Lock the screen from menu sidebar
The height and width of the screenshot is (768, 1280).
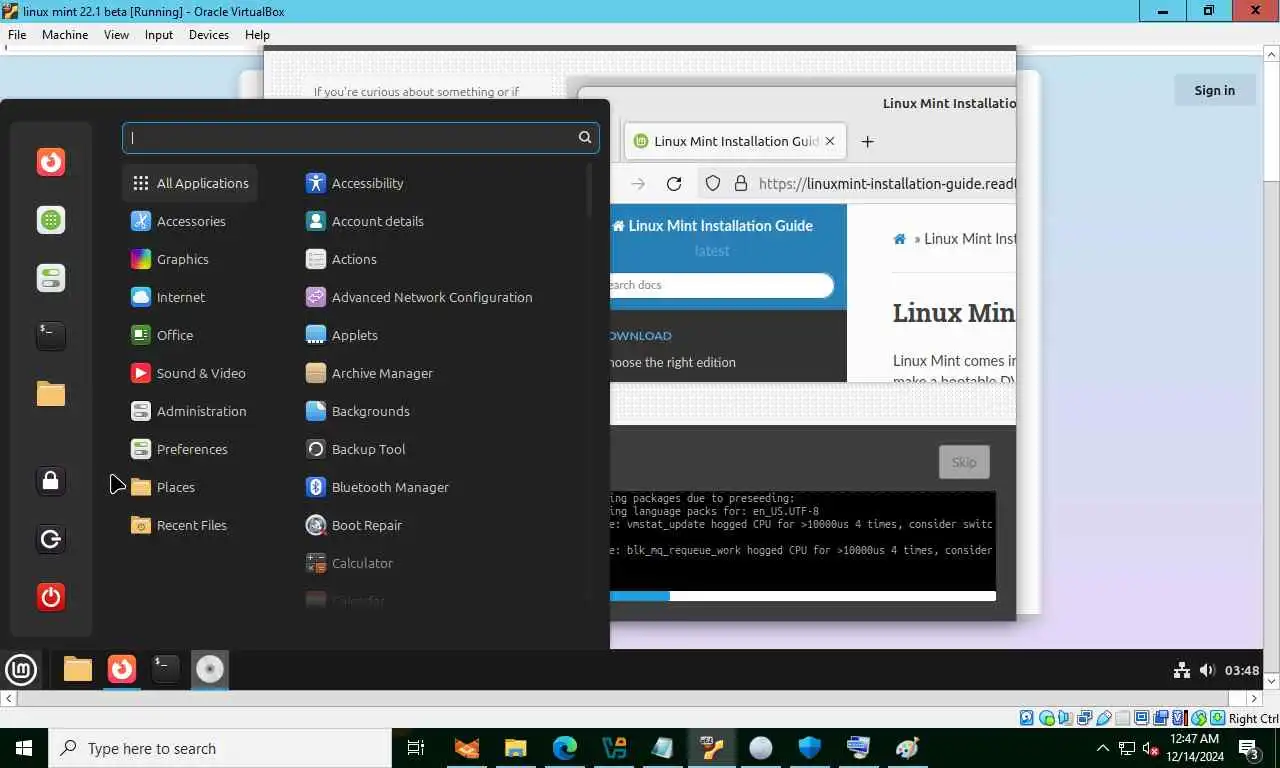pos(51,481)
